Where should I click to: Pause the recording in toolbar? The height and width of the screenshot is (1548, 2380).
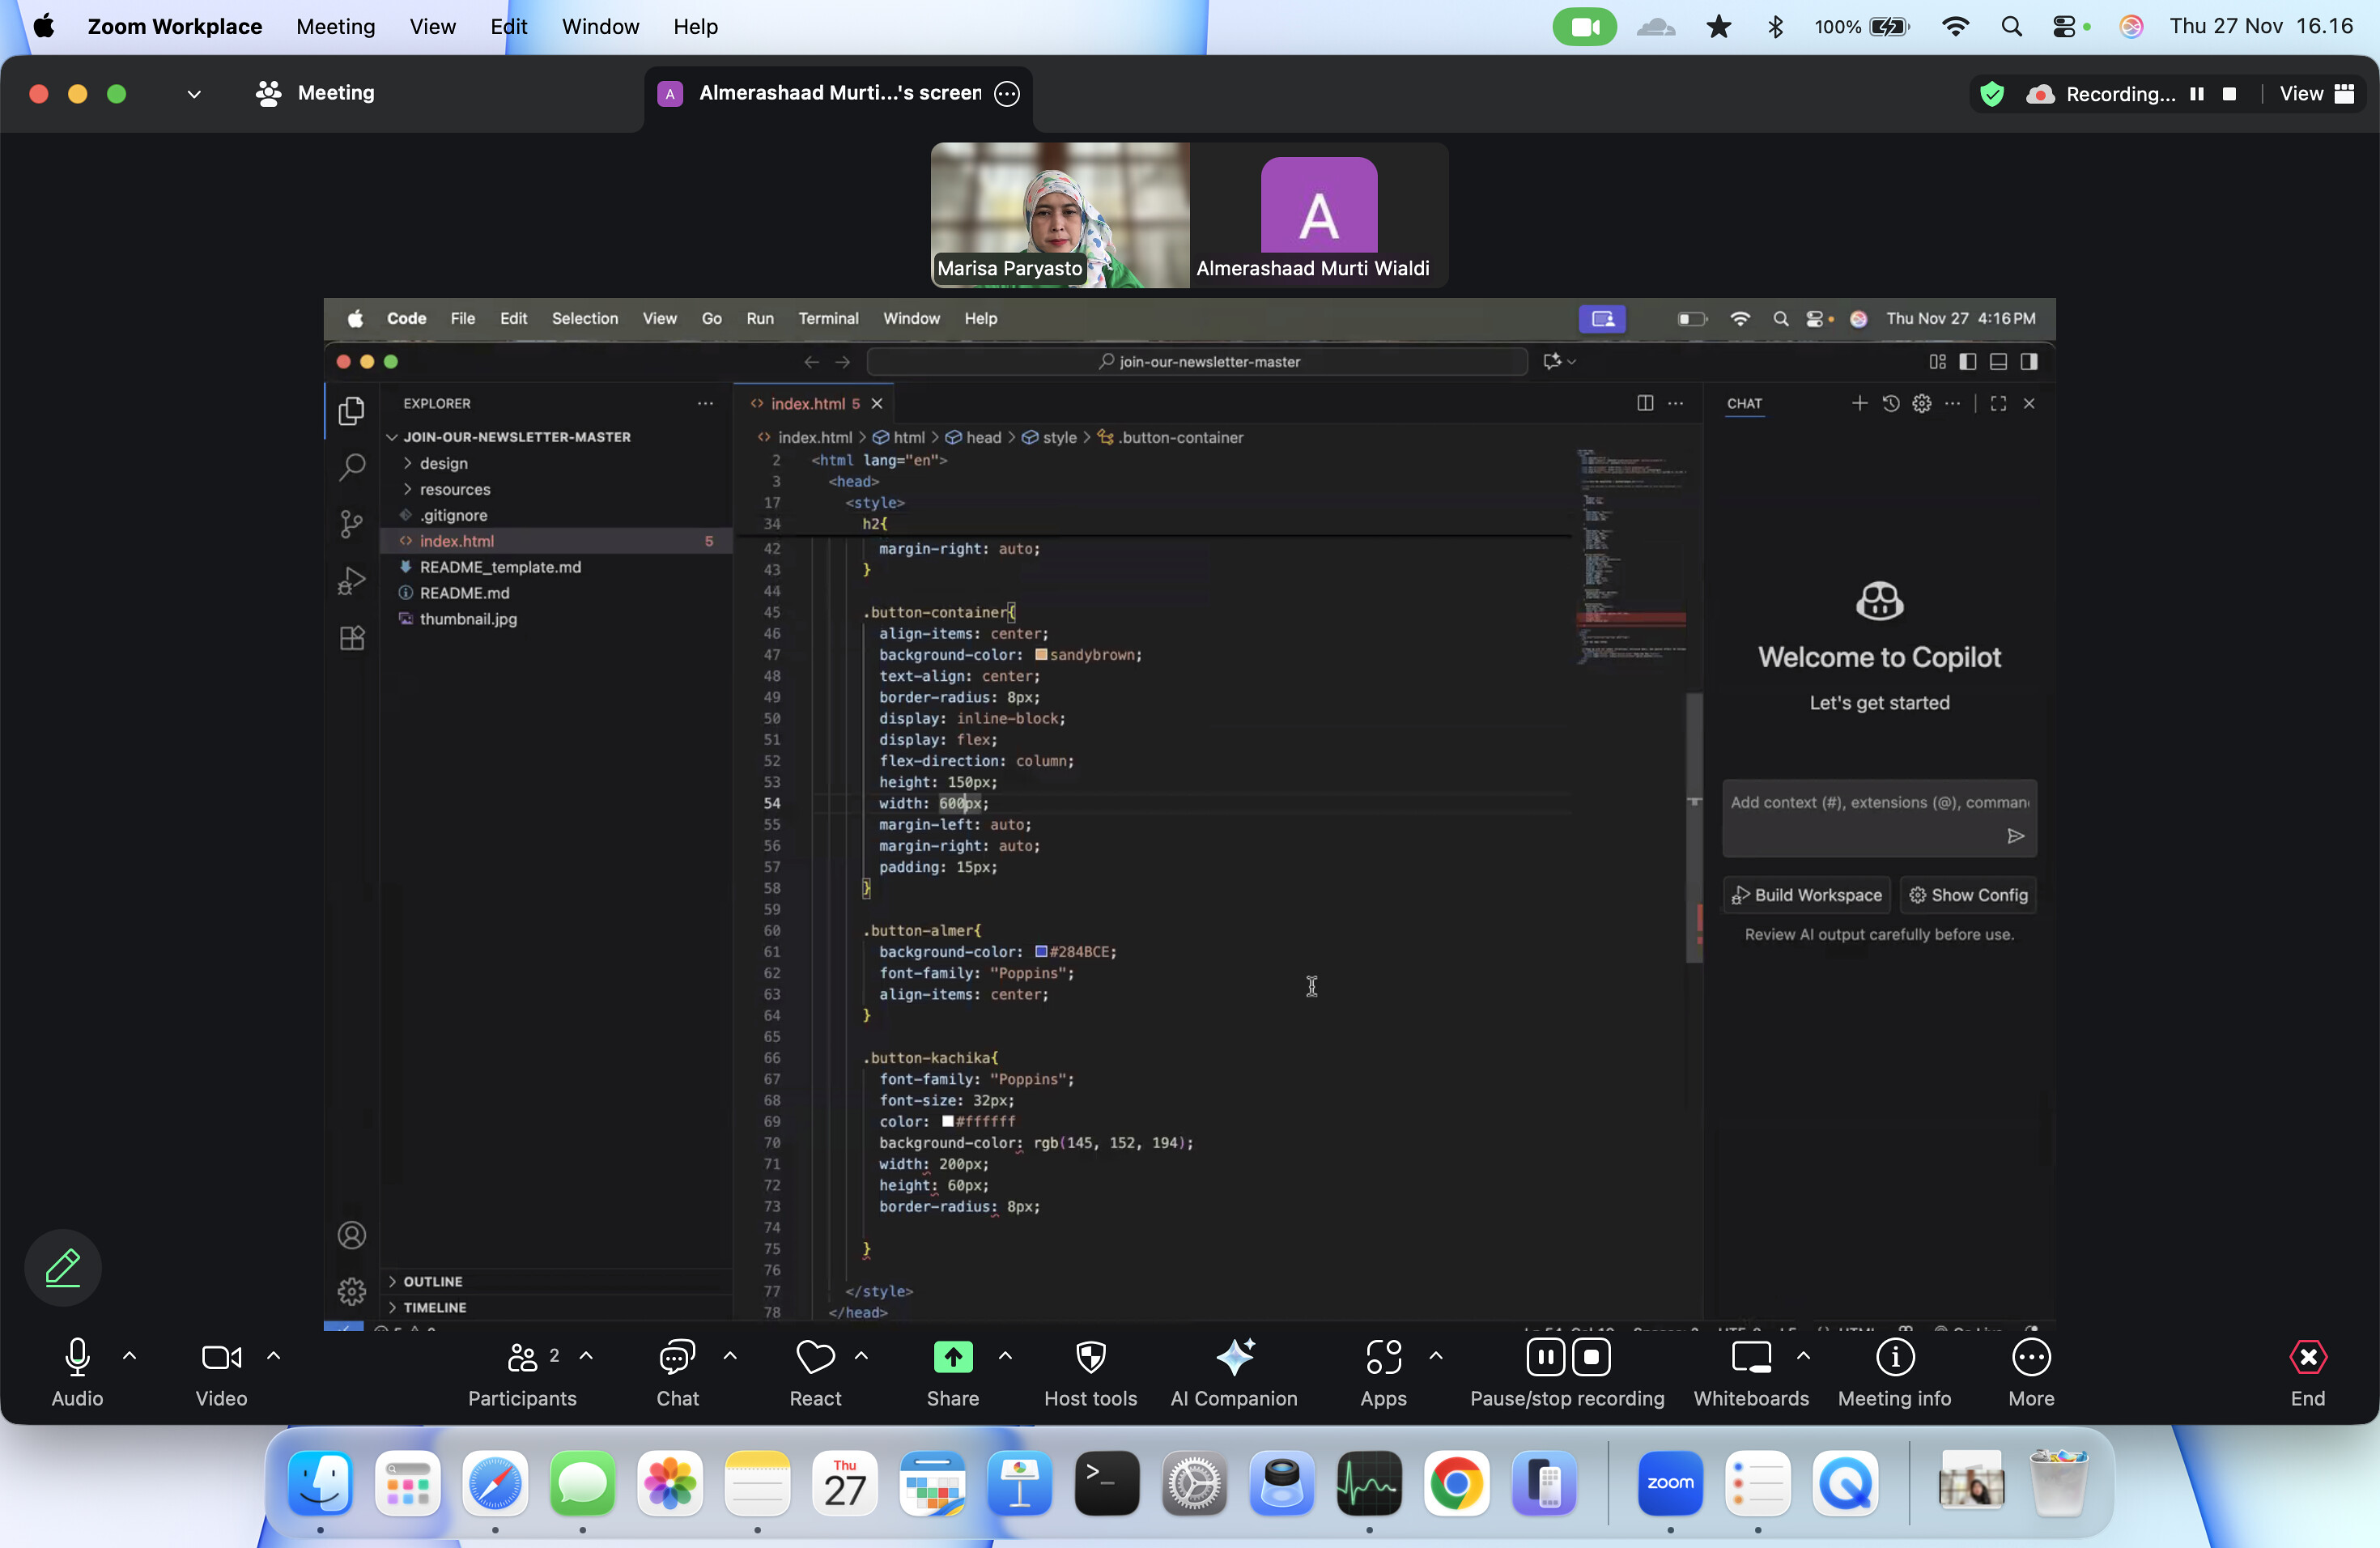(x=1545, y=1358)
